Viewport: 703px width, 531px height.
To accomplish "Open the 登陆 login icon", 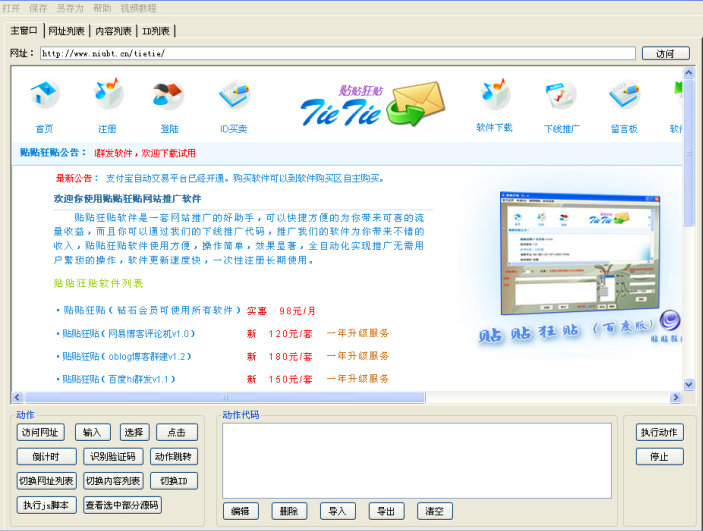I will click(168, 97).
